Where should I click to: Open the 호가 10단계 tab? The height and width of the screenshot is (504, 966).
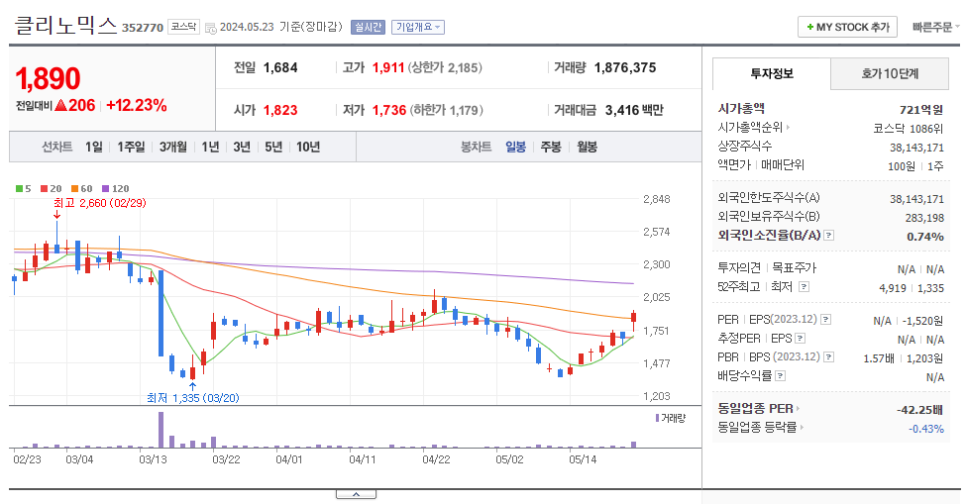pos(890,74)
